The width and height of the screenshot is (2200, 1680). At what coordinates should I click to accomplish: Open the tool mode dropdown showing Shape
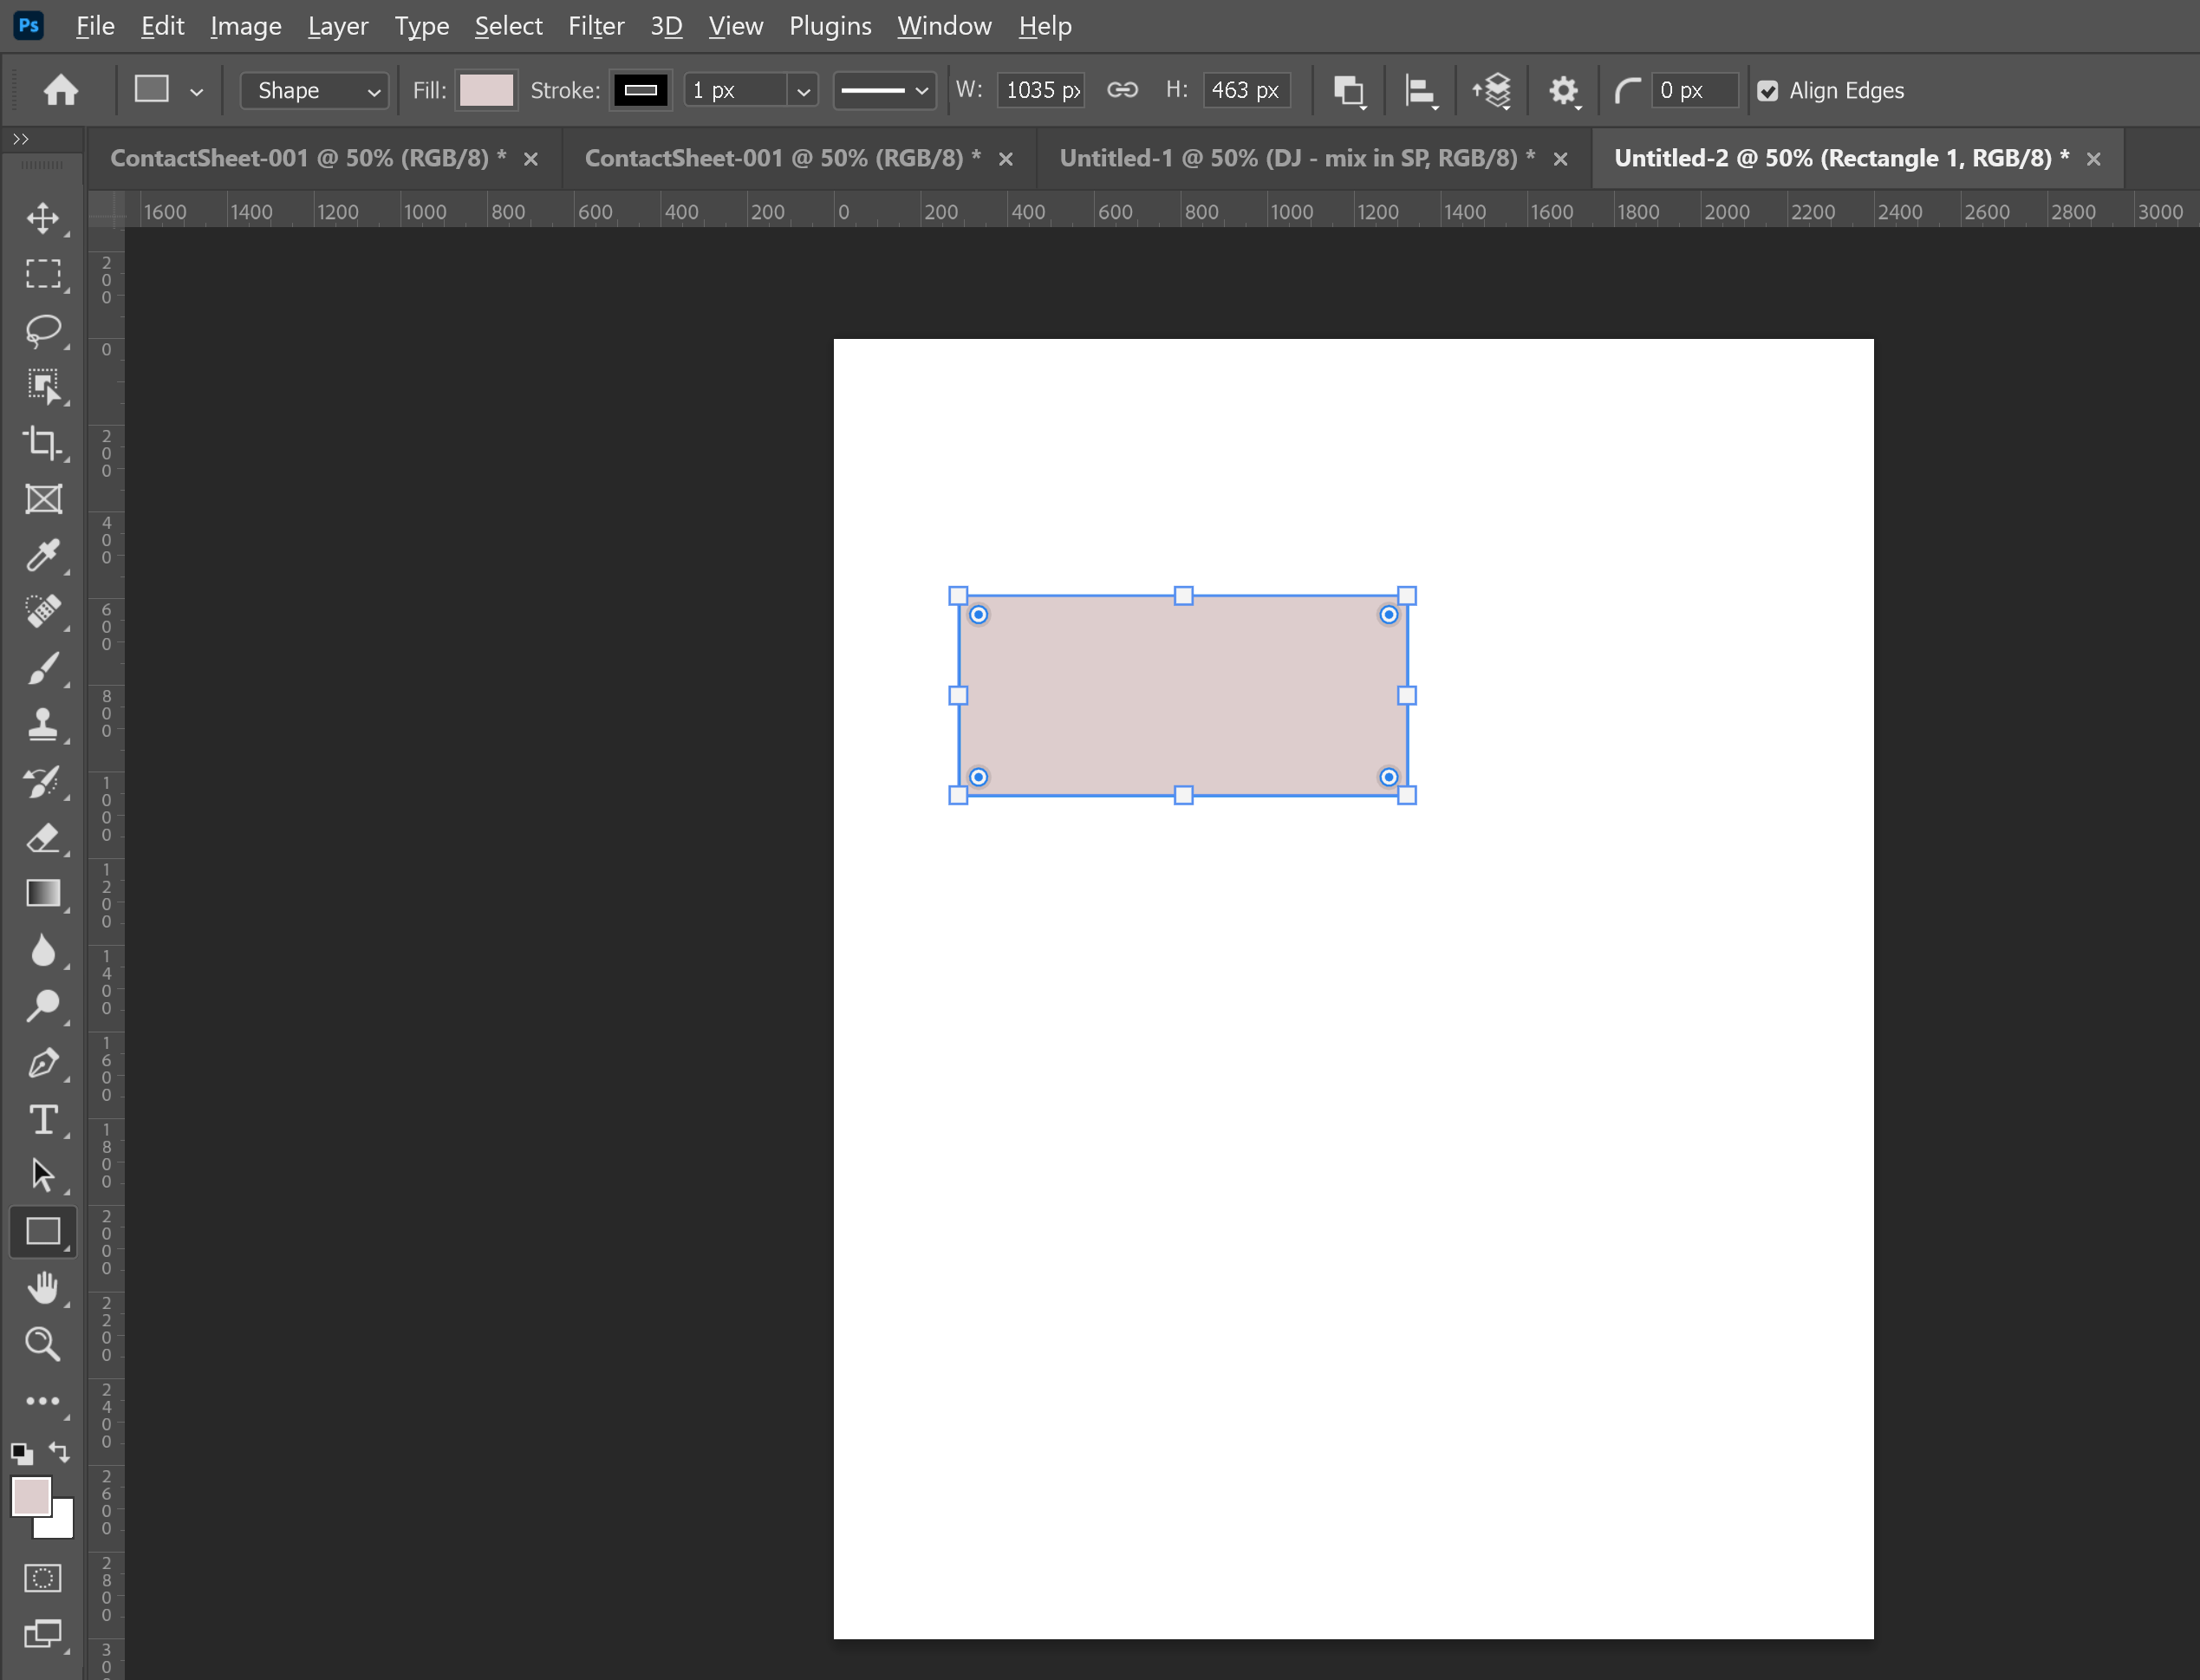click(x=314, y=90)
